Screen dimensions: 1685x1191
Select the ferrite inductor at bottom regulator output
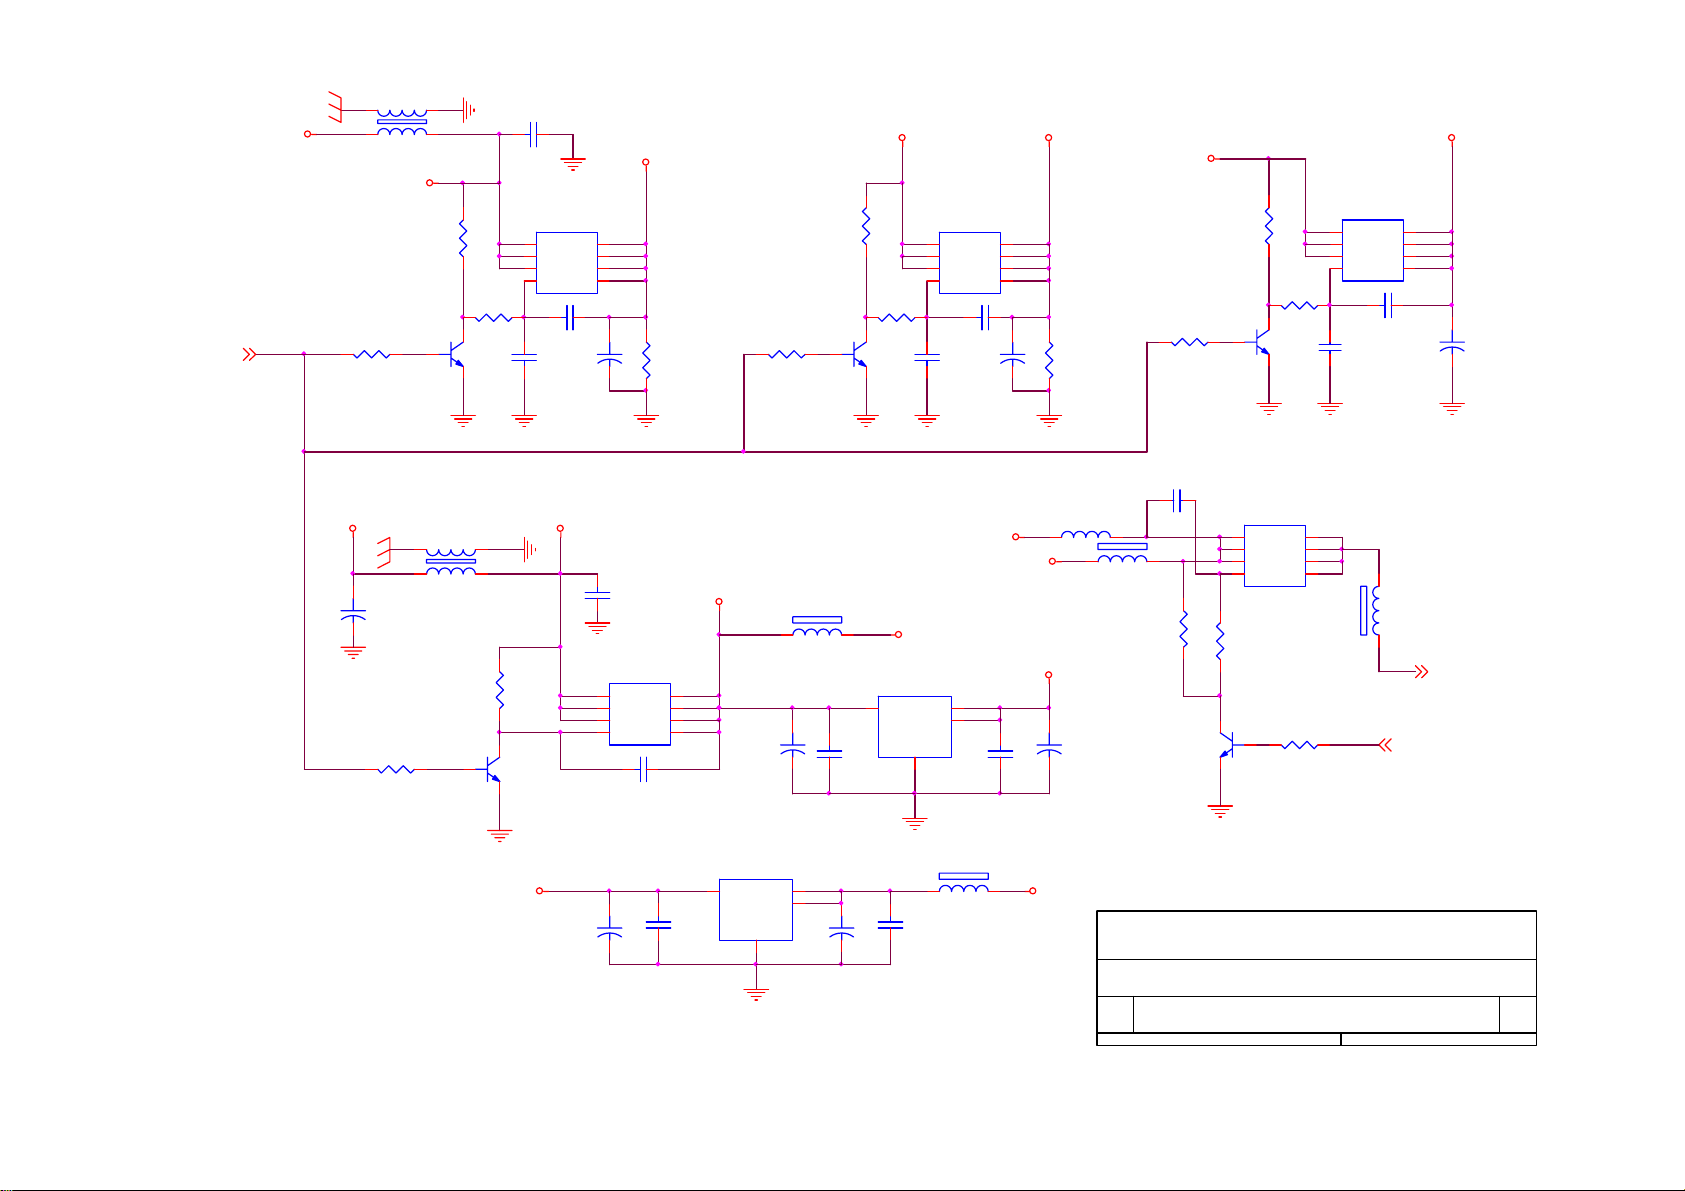pyautogui.click(x=964, y=883)
